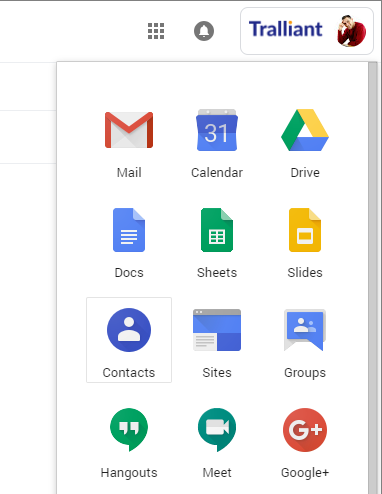Screen dimensions: 382x494
Task: Open the Google apps grid launcher
Action: [156, 31]
